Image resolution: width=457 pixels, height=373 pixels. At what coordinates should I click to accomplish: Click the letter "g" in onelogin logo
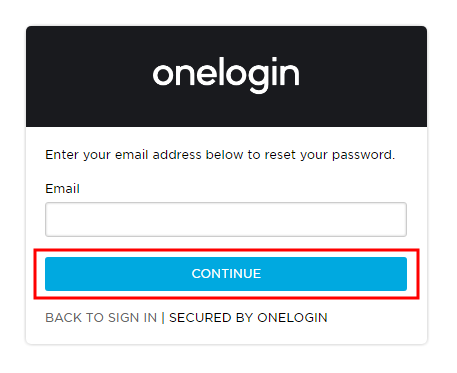click(x=259, y=78)
